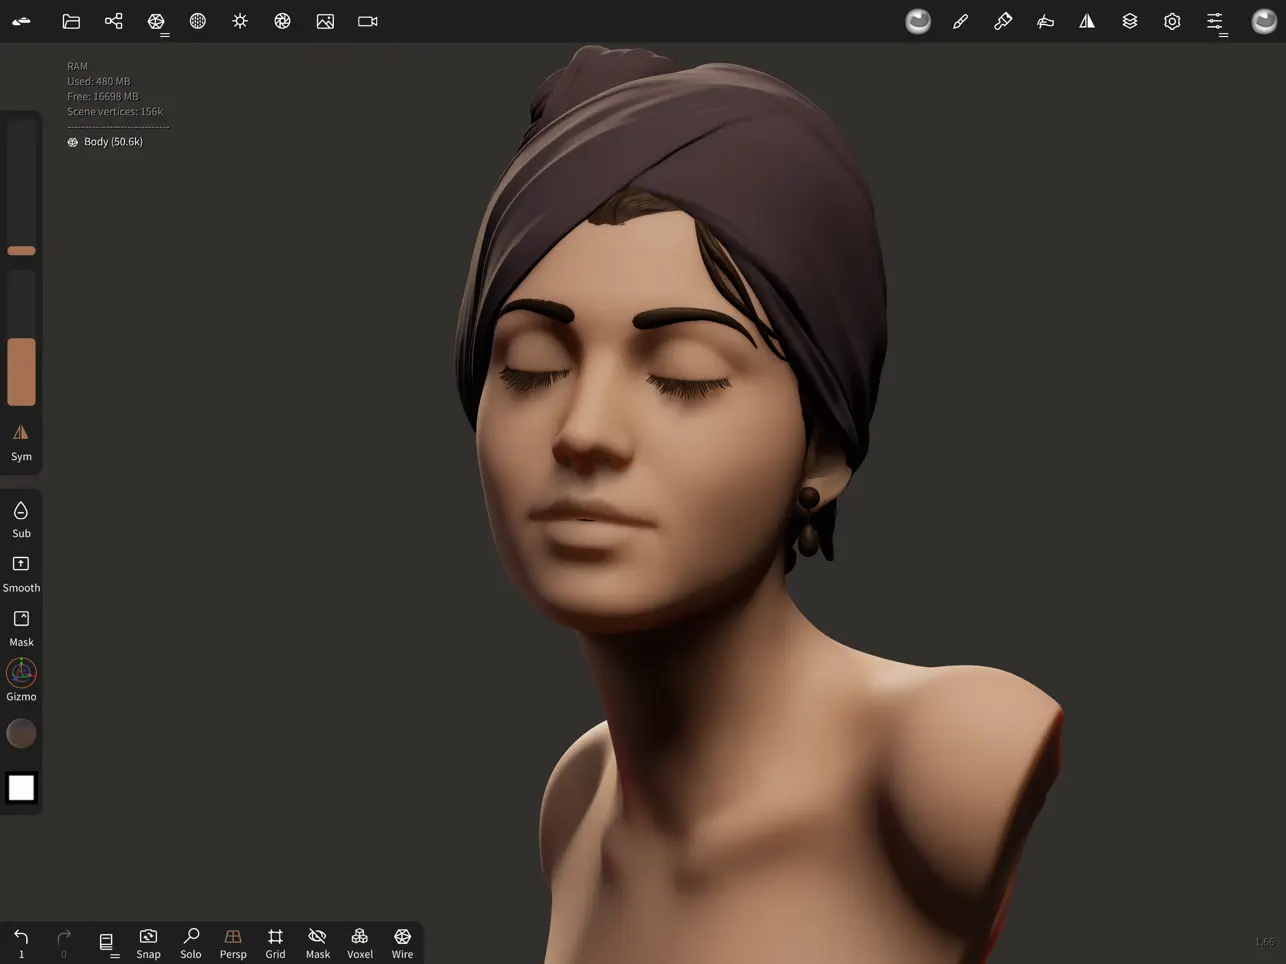Open the Layers panel icon
Viewport: 1286px width, 964px height.
tap(1130, 21)
